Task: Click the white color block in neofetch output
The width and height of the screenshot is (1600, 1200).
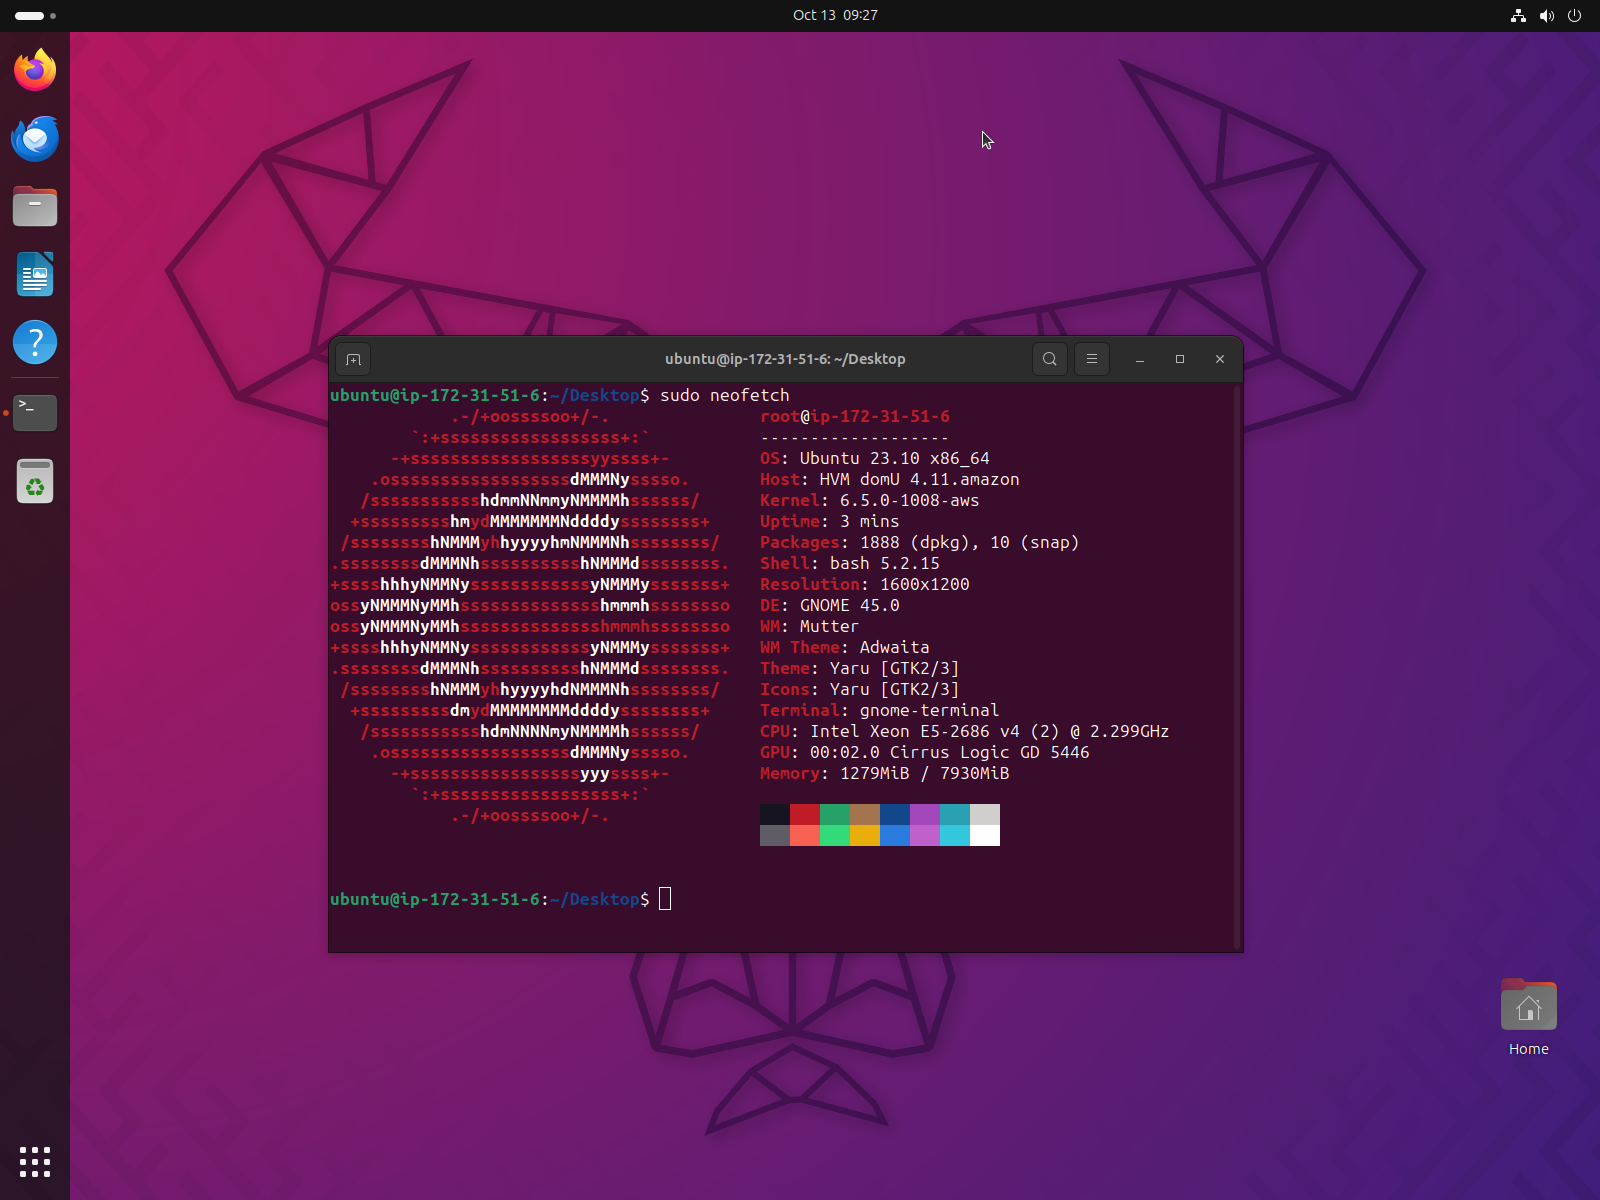Action: click(x=984, y=836)
